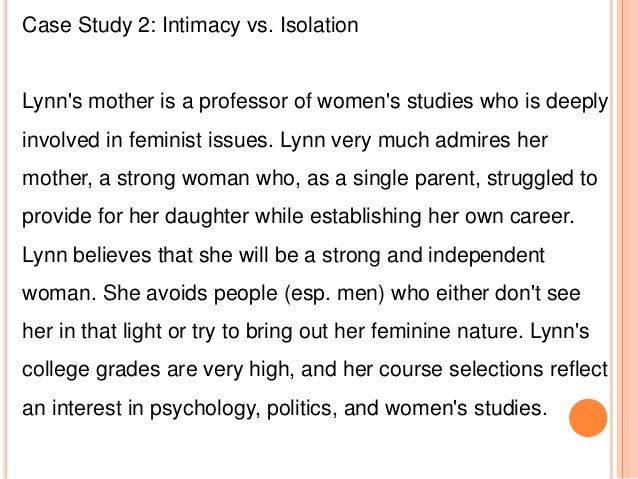Image resolution: width=638 pixels, height=479 pixels.
Task: Select the word 'Intimacy' in the title
Action: click(201, 26)
